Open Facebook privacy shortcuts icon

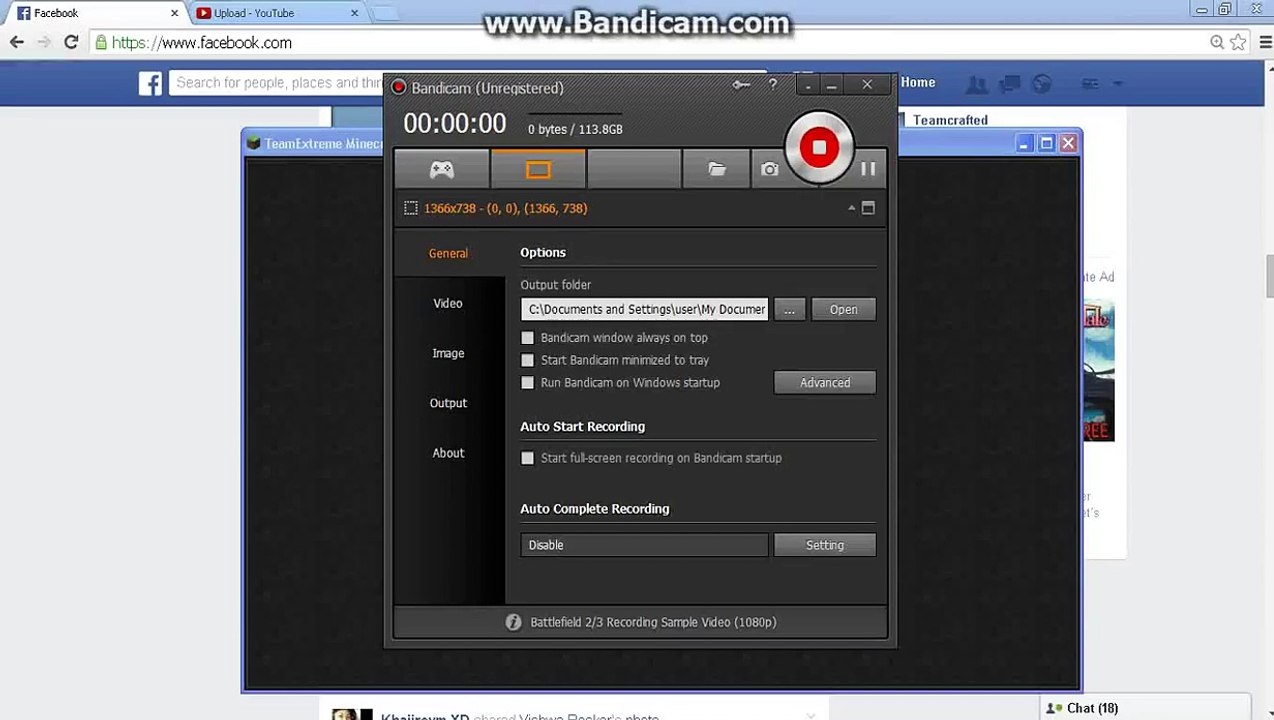coord(1091,84)
